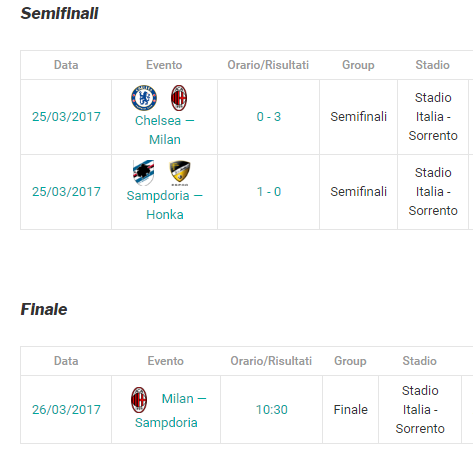The height and width of the screenshot is (452, 473).
Task: Click the 10:30 kickoff time link
Action: coord(272,410)
